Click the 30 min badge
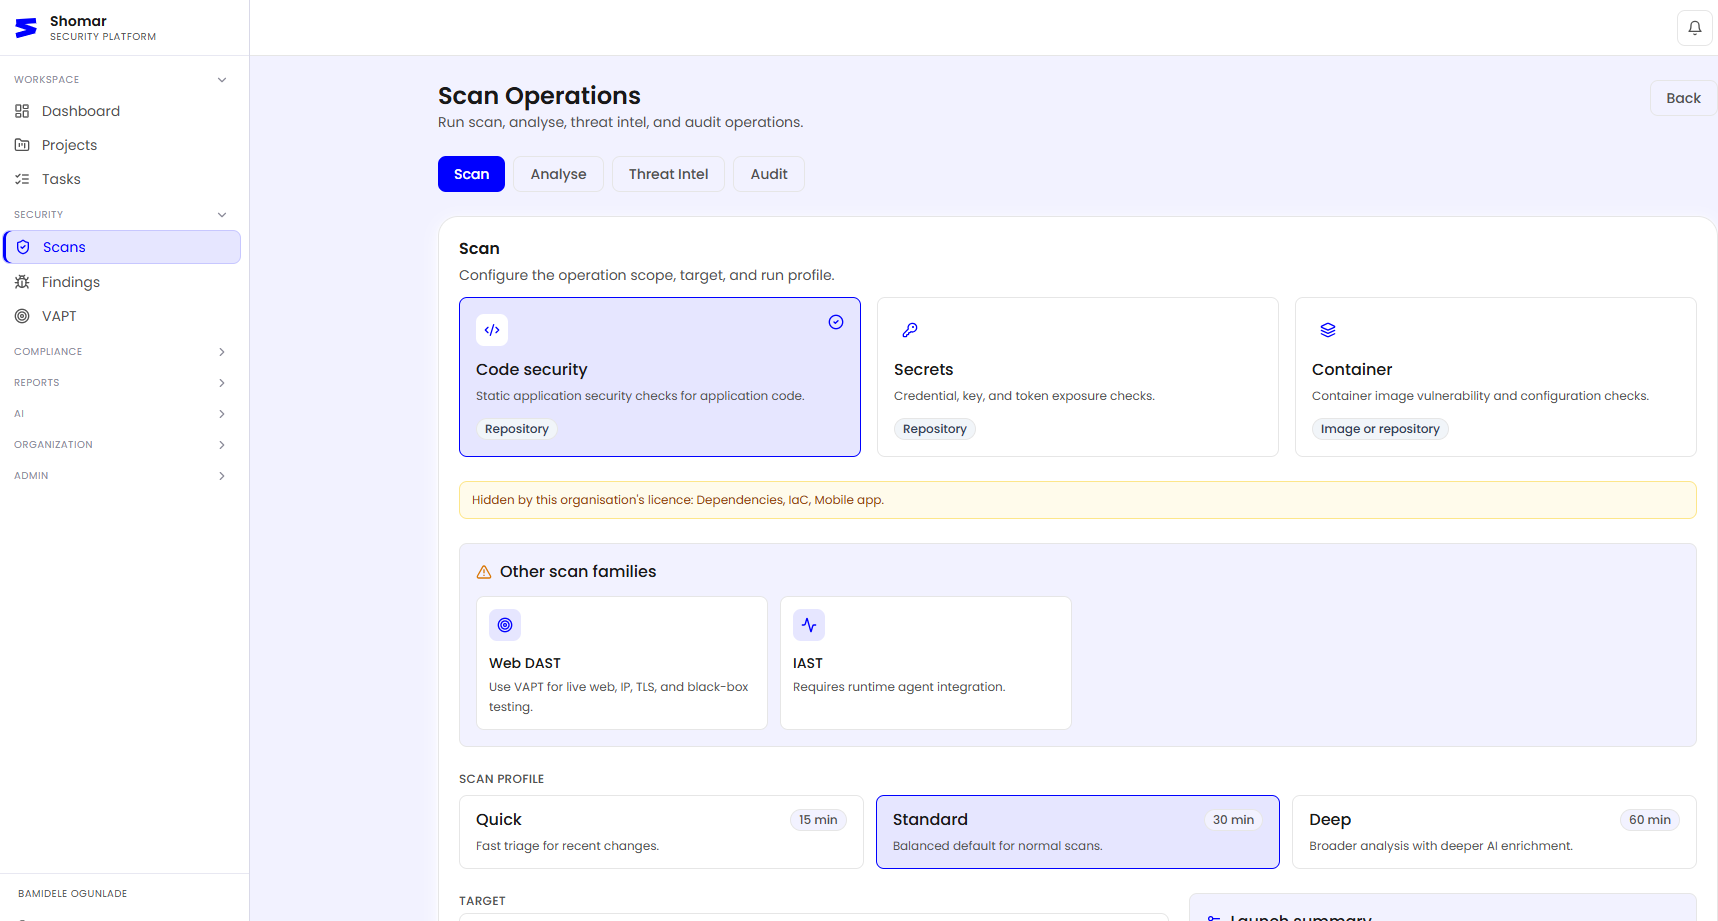Screen dimensions: 1718x921 pos(1233,820)
